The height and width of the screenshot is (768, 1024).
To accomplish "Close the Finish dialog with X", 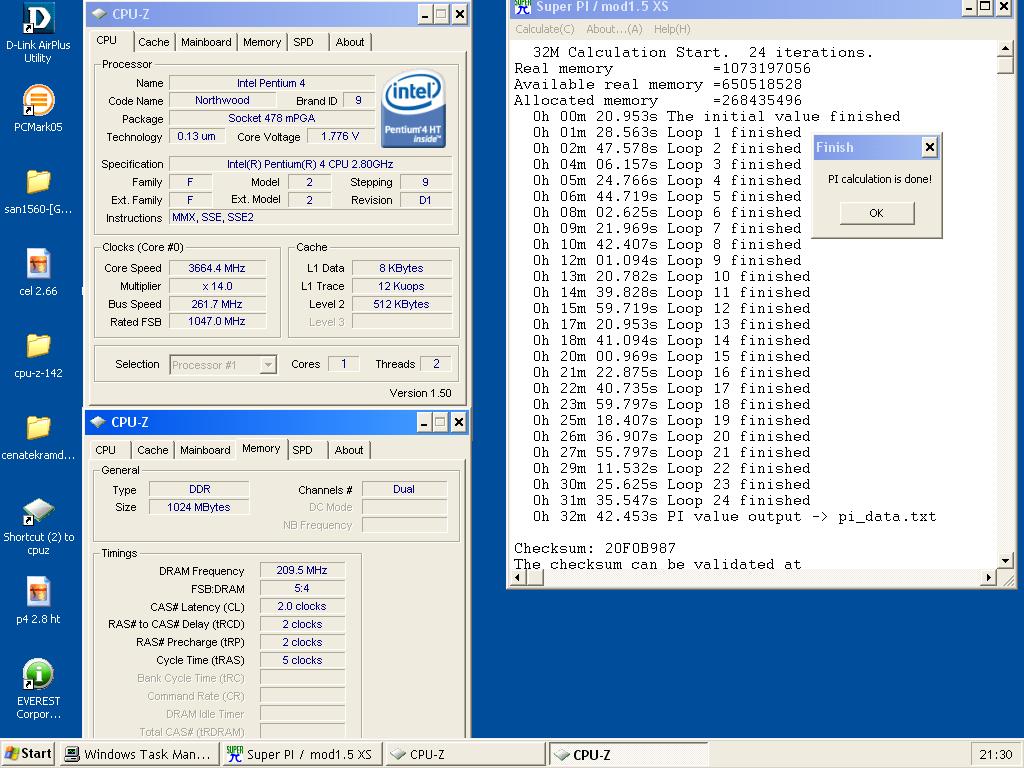I will click(930, 148).
